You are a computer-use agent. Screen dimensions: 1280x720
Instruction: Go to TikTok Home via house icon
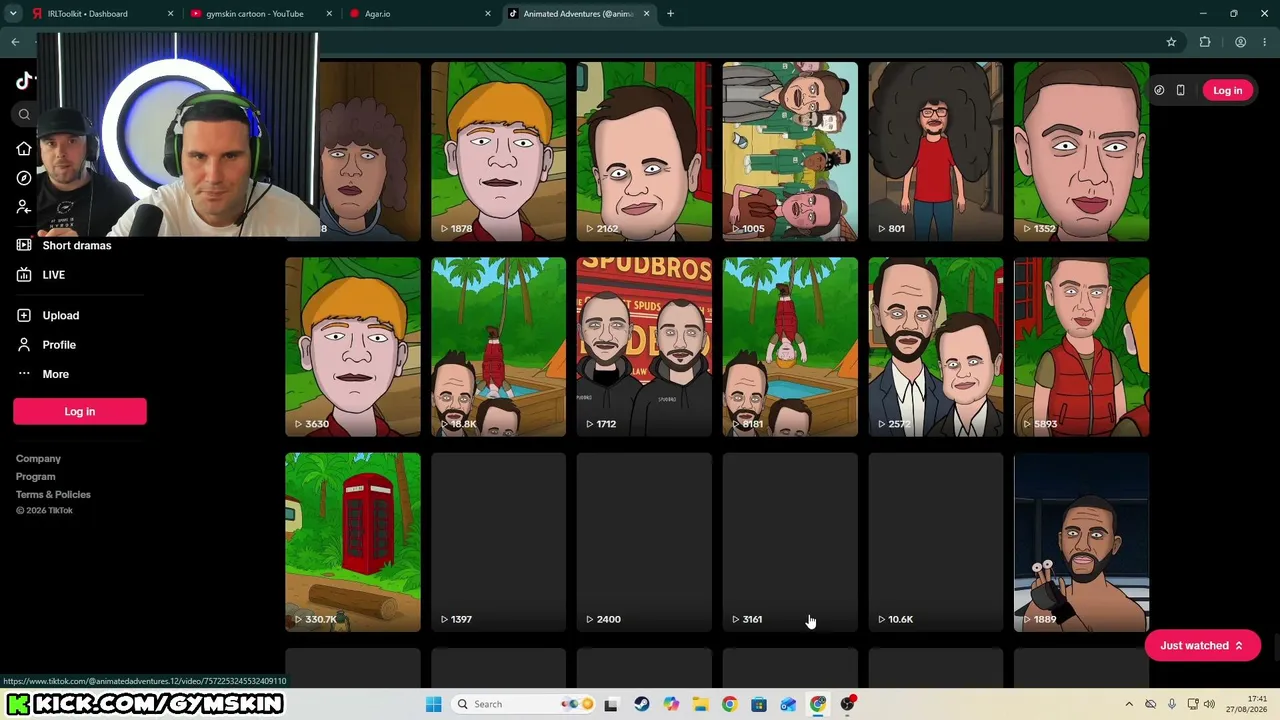click(x=24, y=149)
